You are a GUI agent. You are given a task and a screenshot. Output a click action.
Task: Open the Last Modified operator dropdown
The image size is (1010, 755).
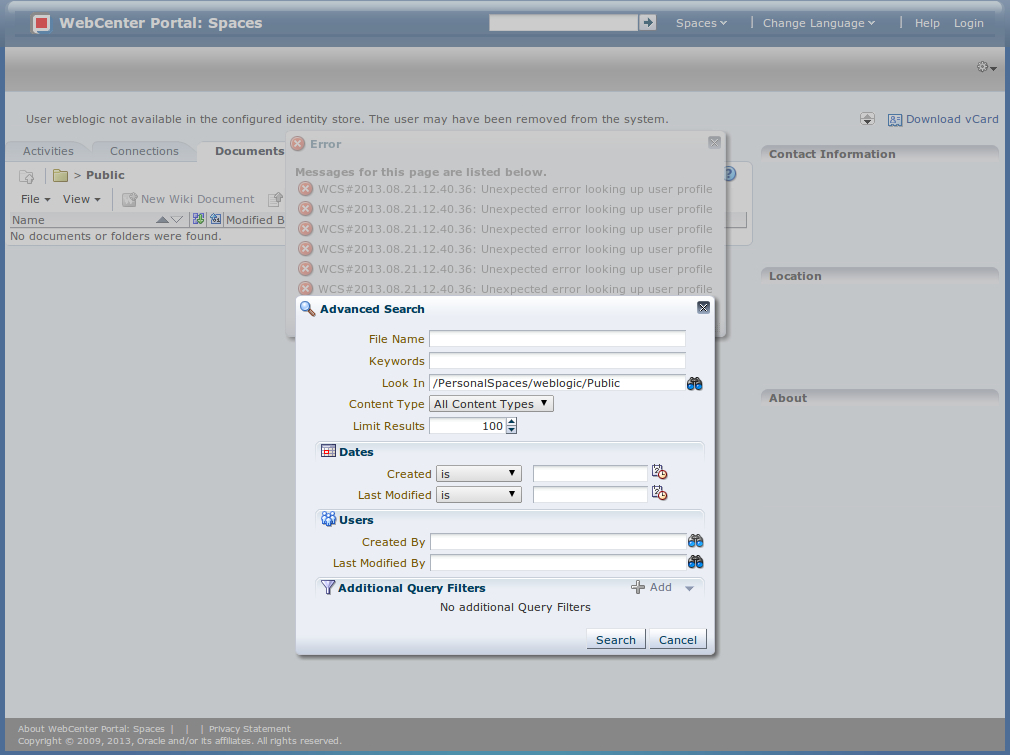point(479,495)
